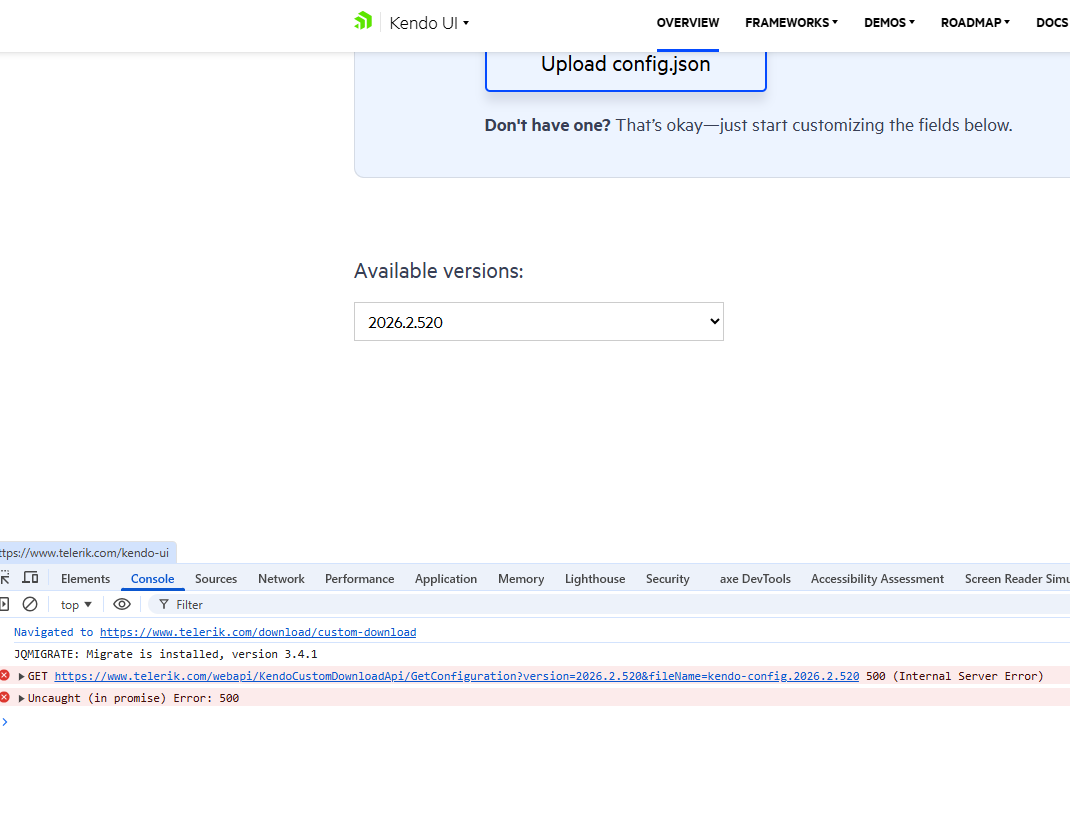Click the funnel filter icon
The image size is (1070, 838).
164,604
